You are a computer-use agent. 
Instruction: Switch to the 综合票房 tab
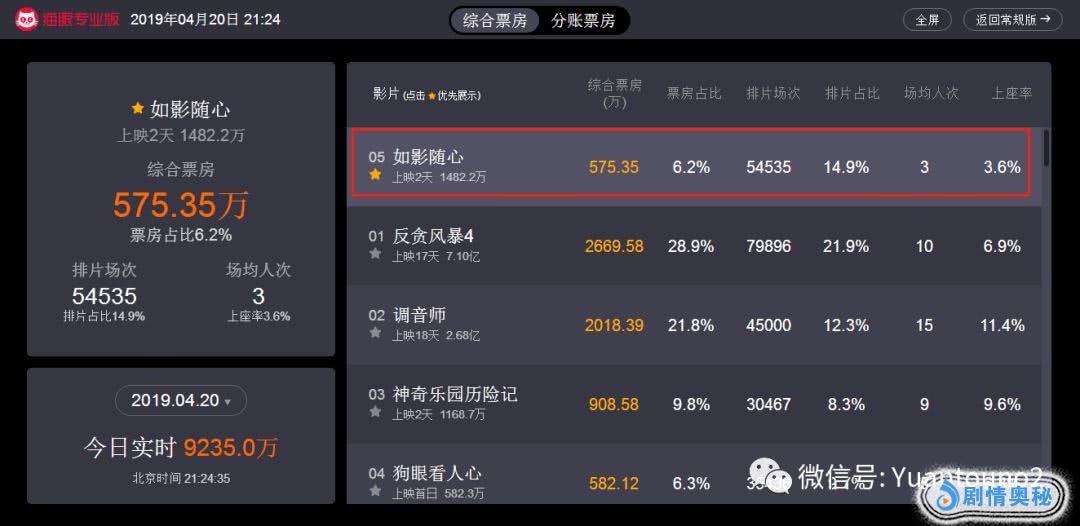495,20
